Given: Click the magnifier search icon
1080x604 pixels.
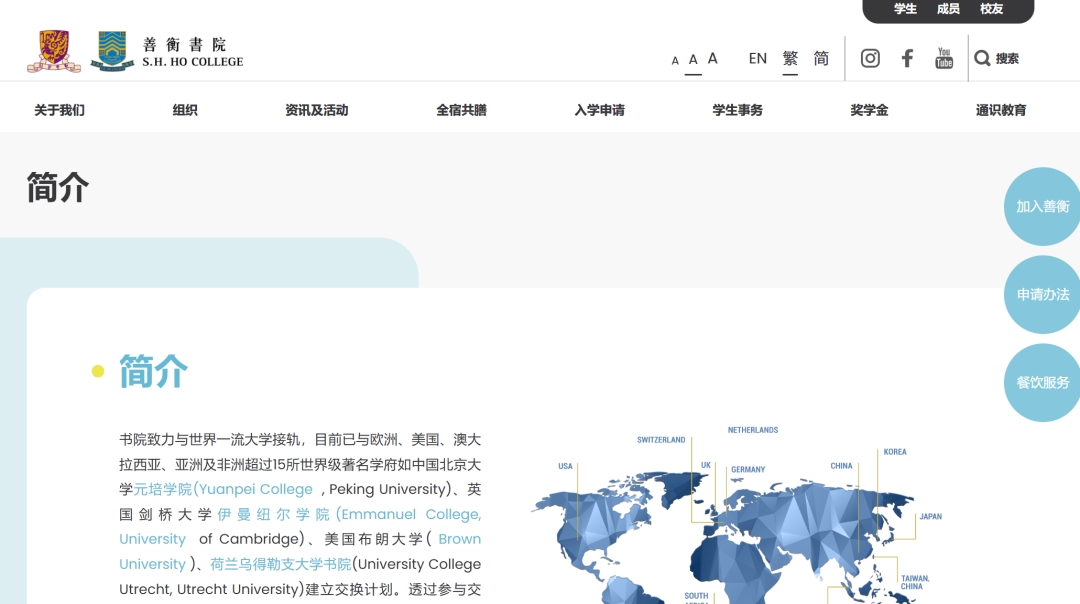Looking at the screenshot, I should tap(983, 58).
